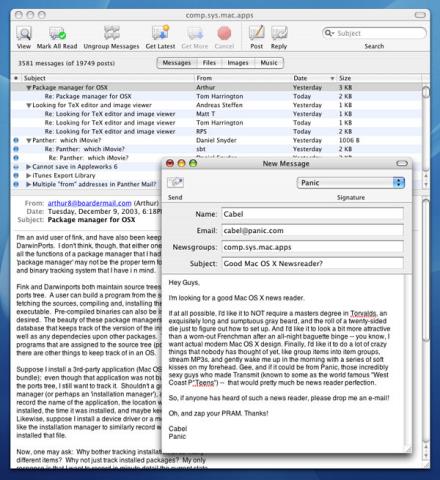Open the View toolbar icon
Screen dimensions: 440x480
point(24,34)
